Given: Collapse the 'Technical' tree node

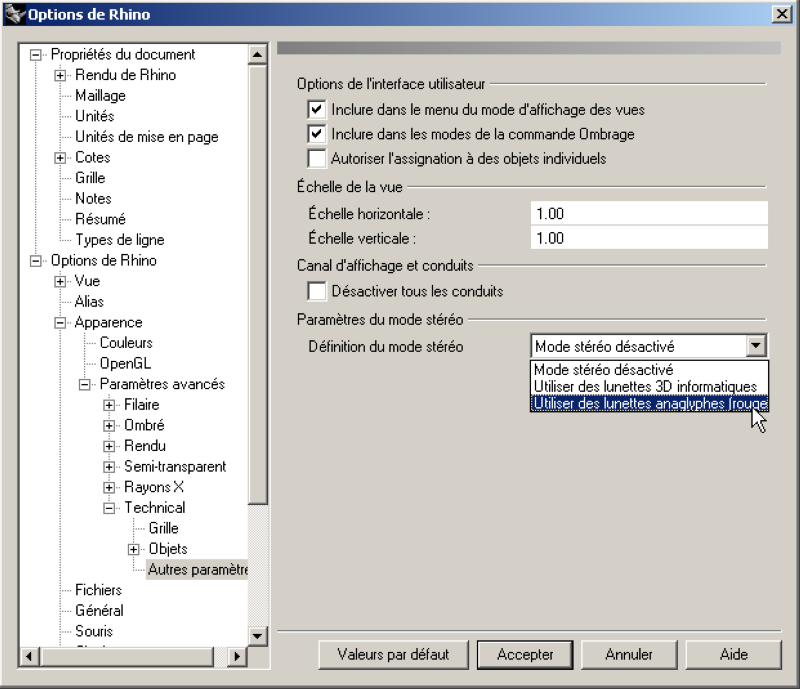Looking at the screenshot, I should pyautogui.click(x=109, y=508).
